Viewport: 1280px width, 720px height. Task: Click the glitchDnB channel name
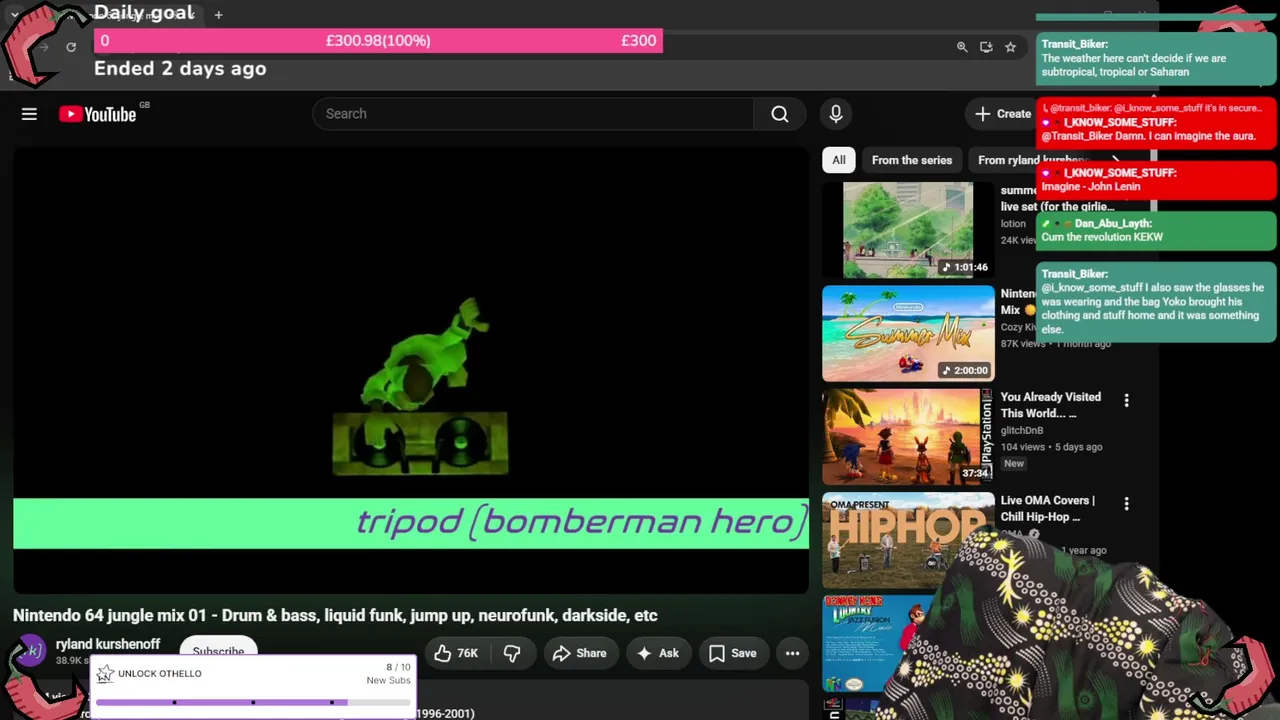(1022, 430)
